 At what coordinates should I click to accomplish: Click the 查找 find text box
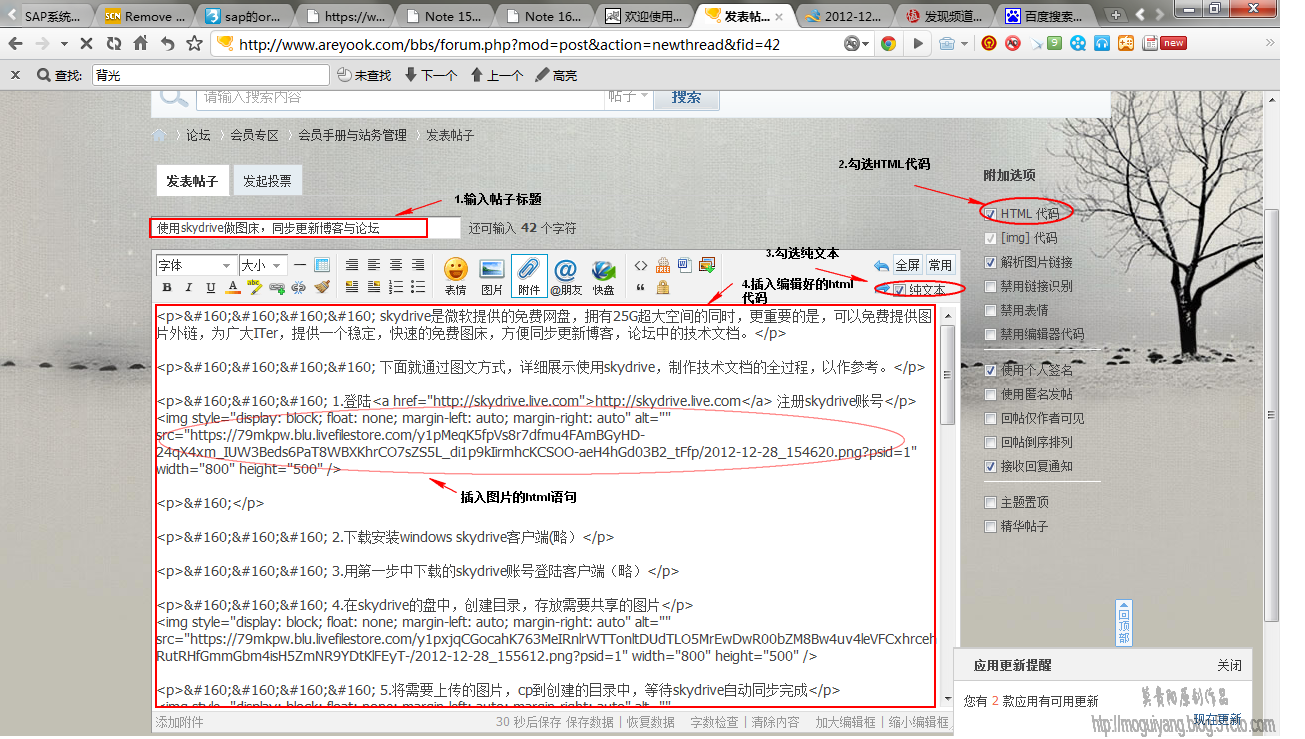[210, 75]
